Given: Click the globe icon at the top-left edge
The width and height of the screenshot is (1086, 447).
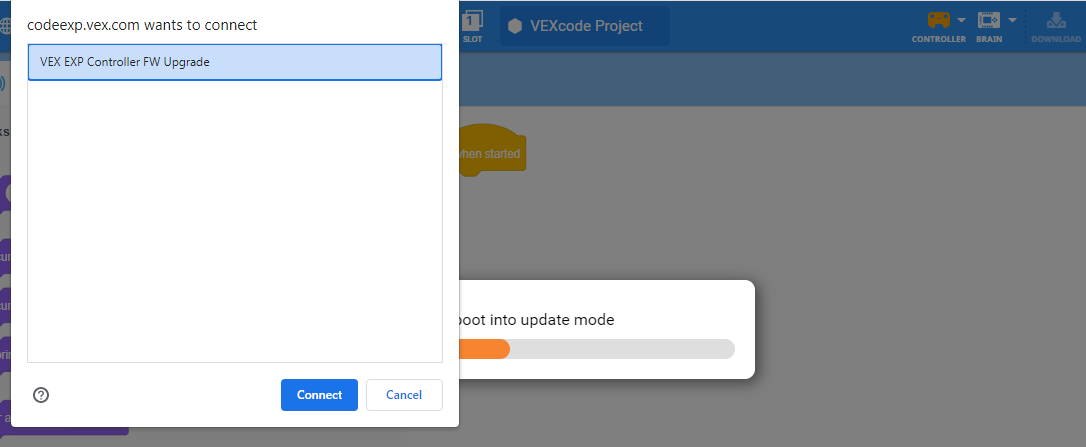Looking at the screenshot, I should (4, 25).
